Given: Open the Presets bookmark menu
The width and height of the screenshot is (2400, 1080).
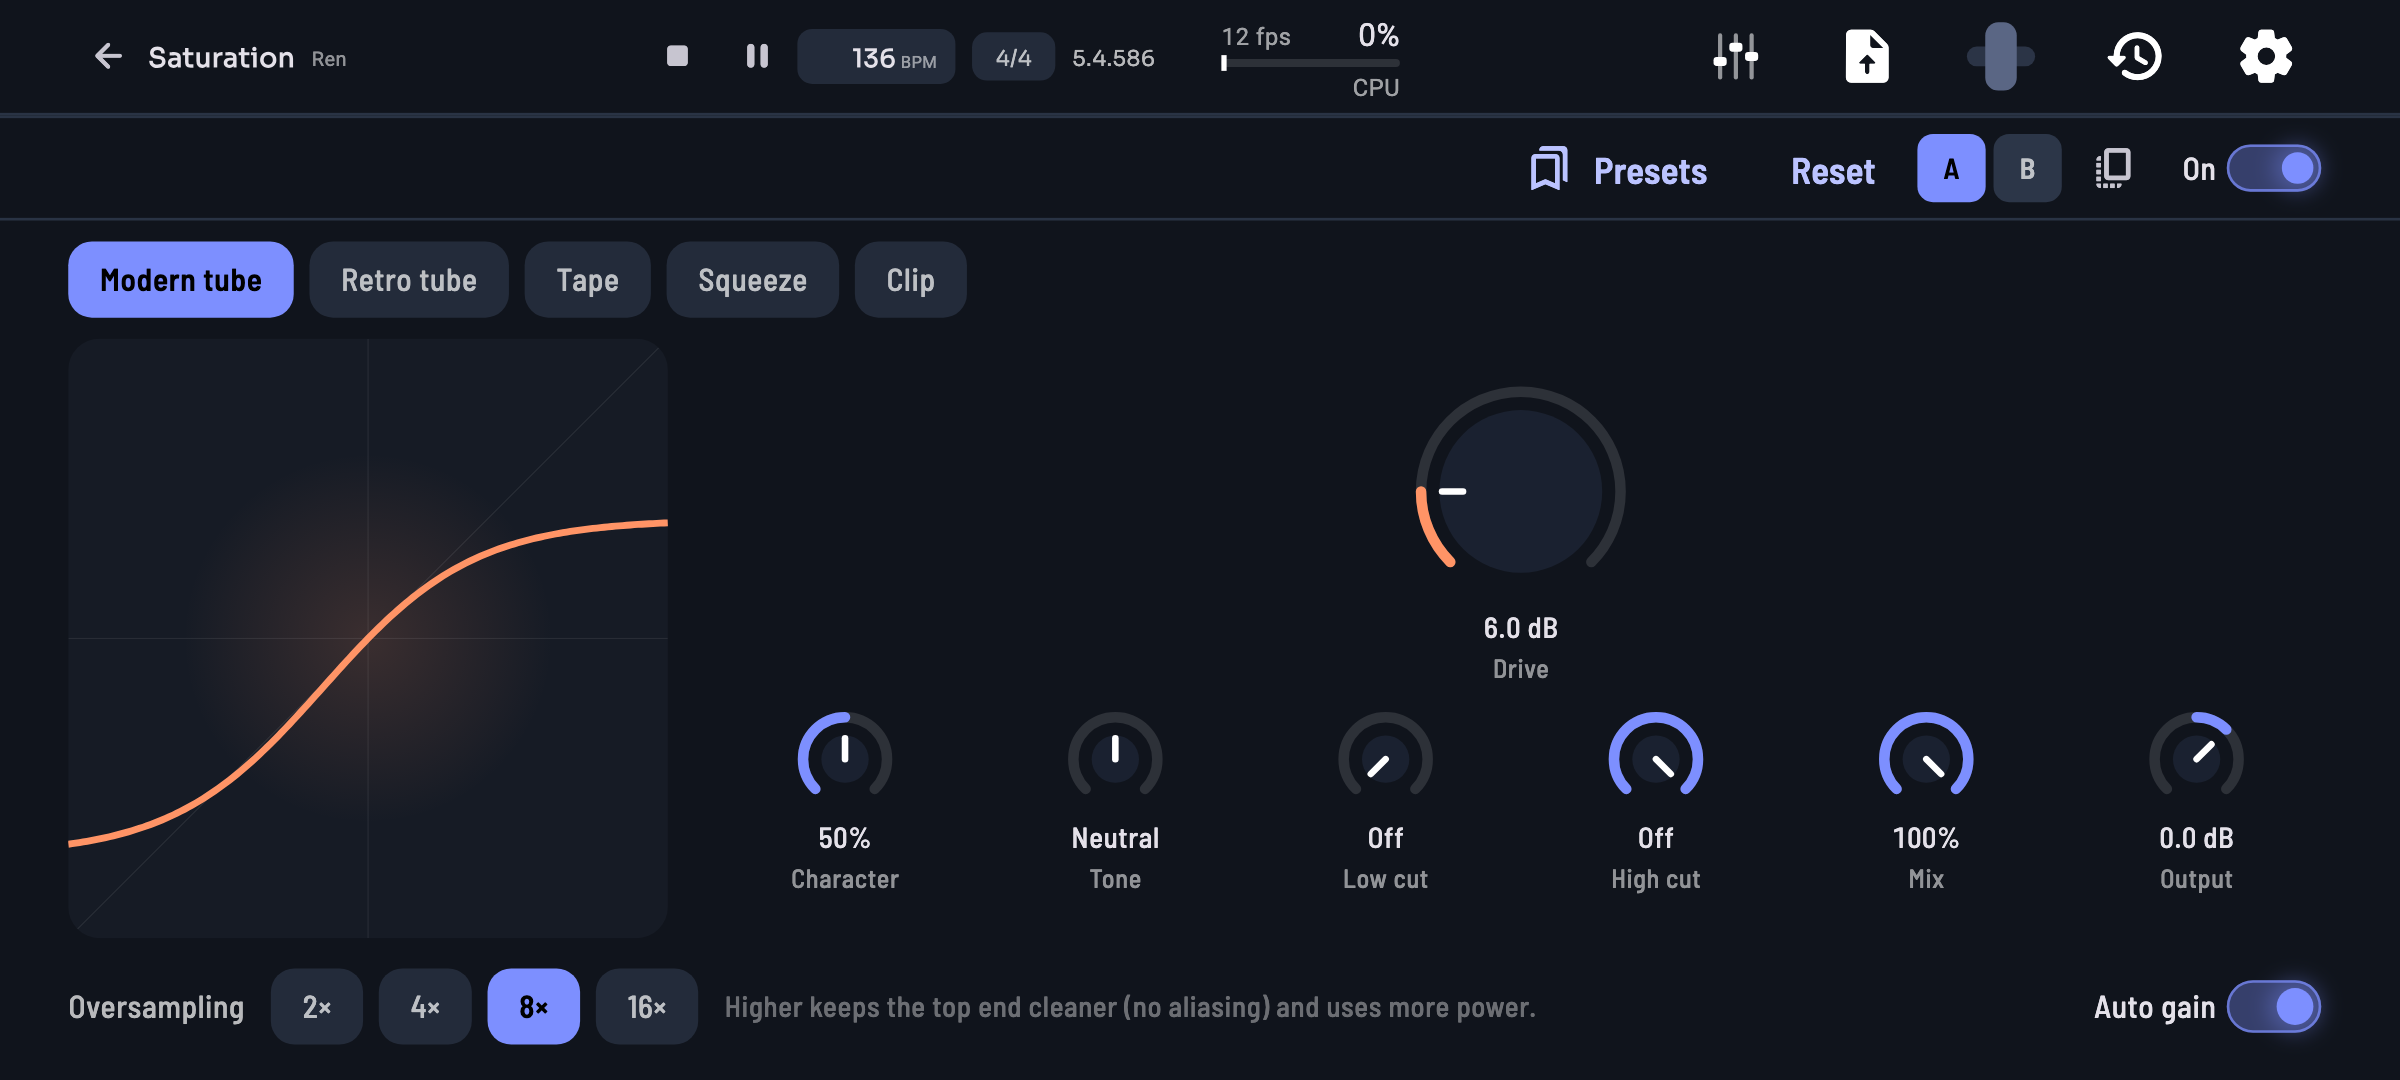Looking at the screenshot, I should click(1619, 170).
